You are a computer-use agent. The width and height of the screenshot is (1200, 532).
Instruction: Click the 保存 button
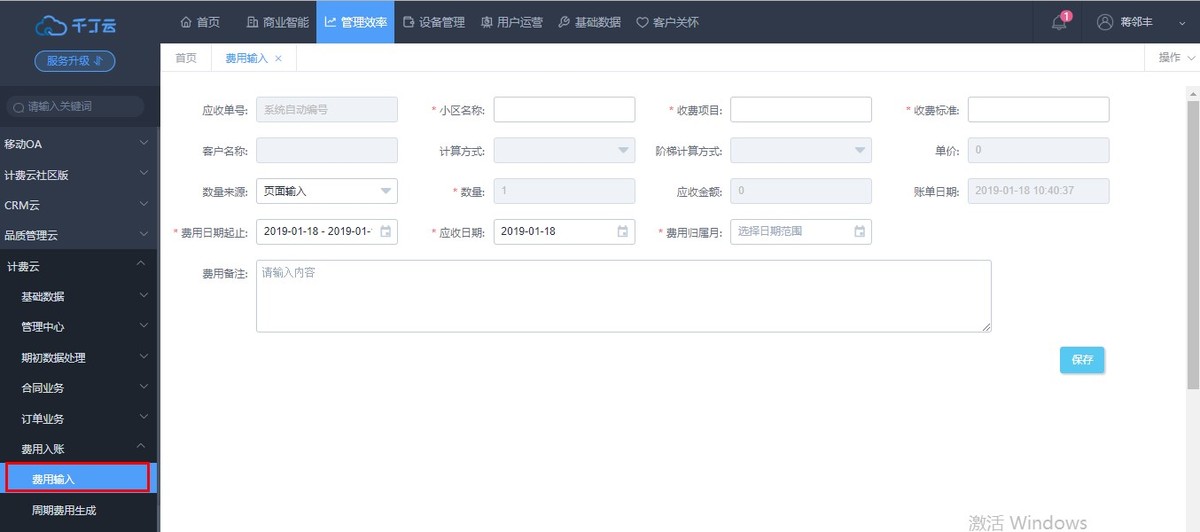[1082, 360]
